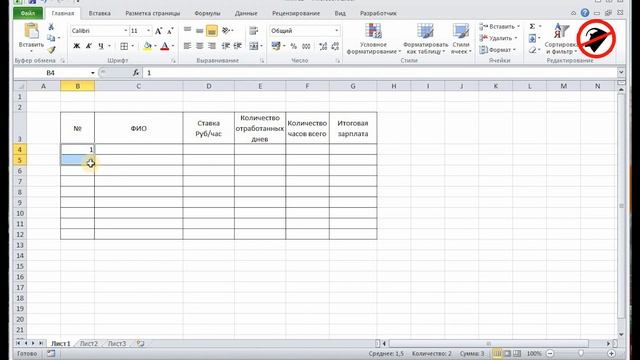
Task: Select the Format Painter brush icon
Action: 51,49
